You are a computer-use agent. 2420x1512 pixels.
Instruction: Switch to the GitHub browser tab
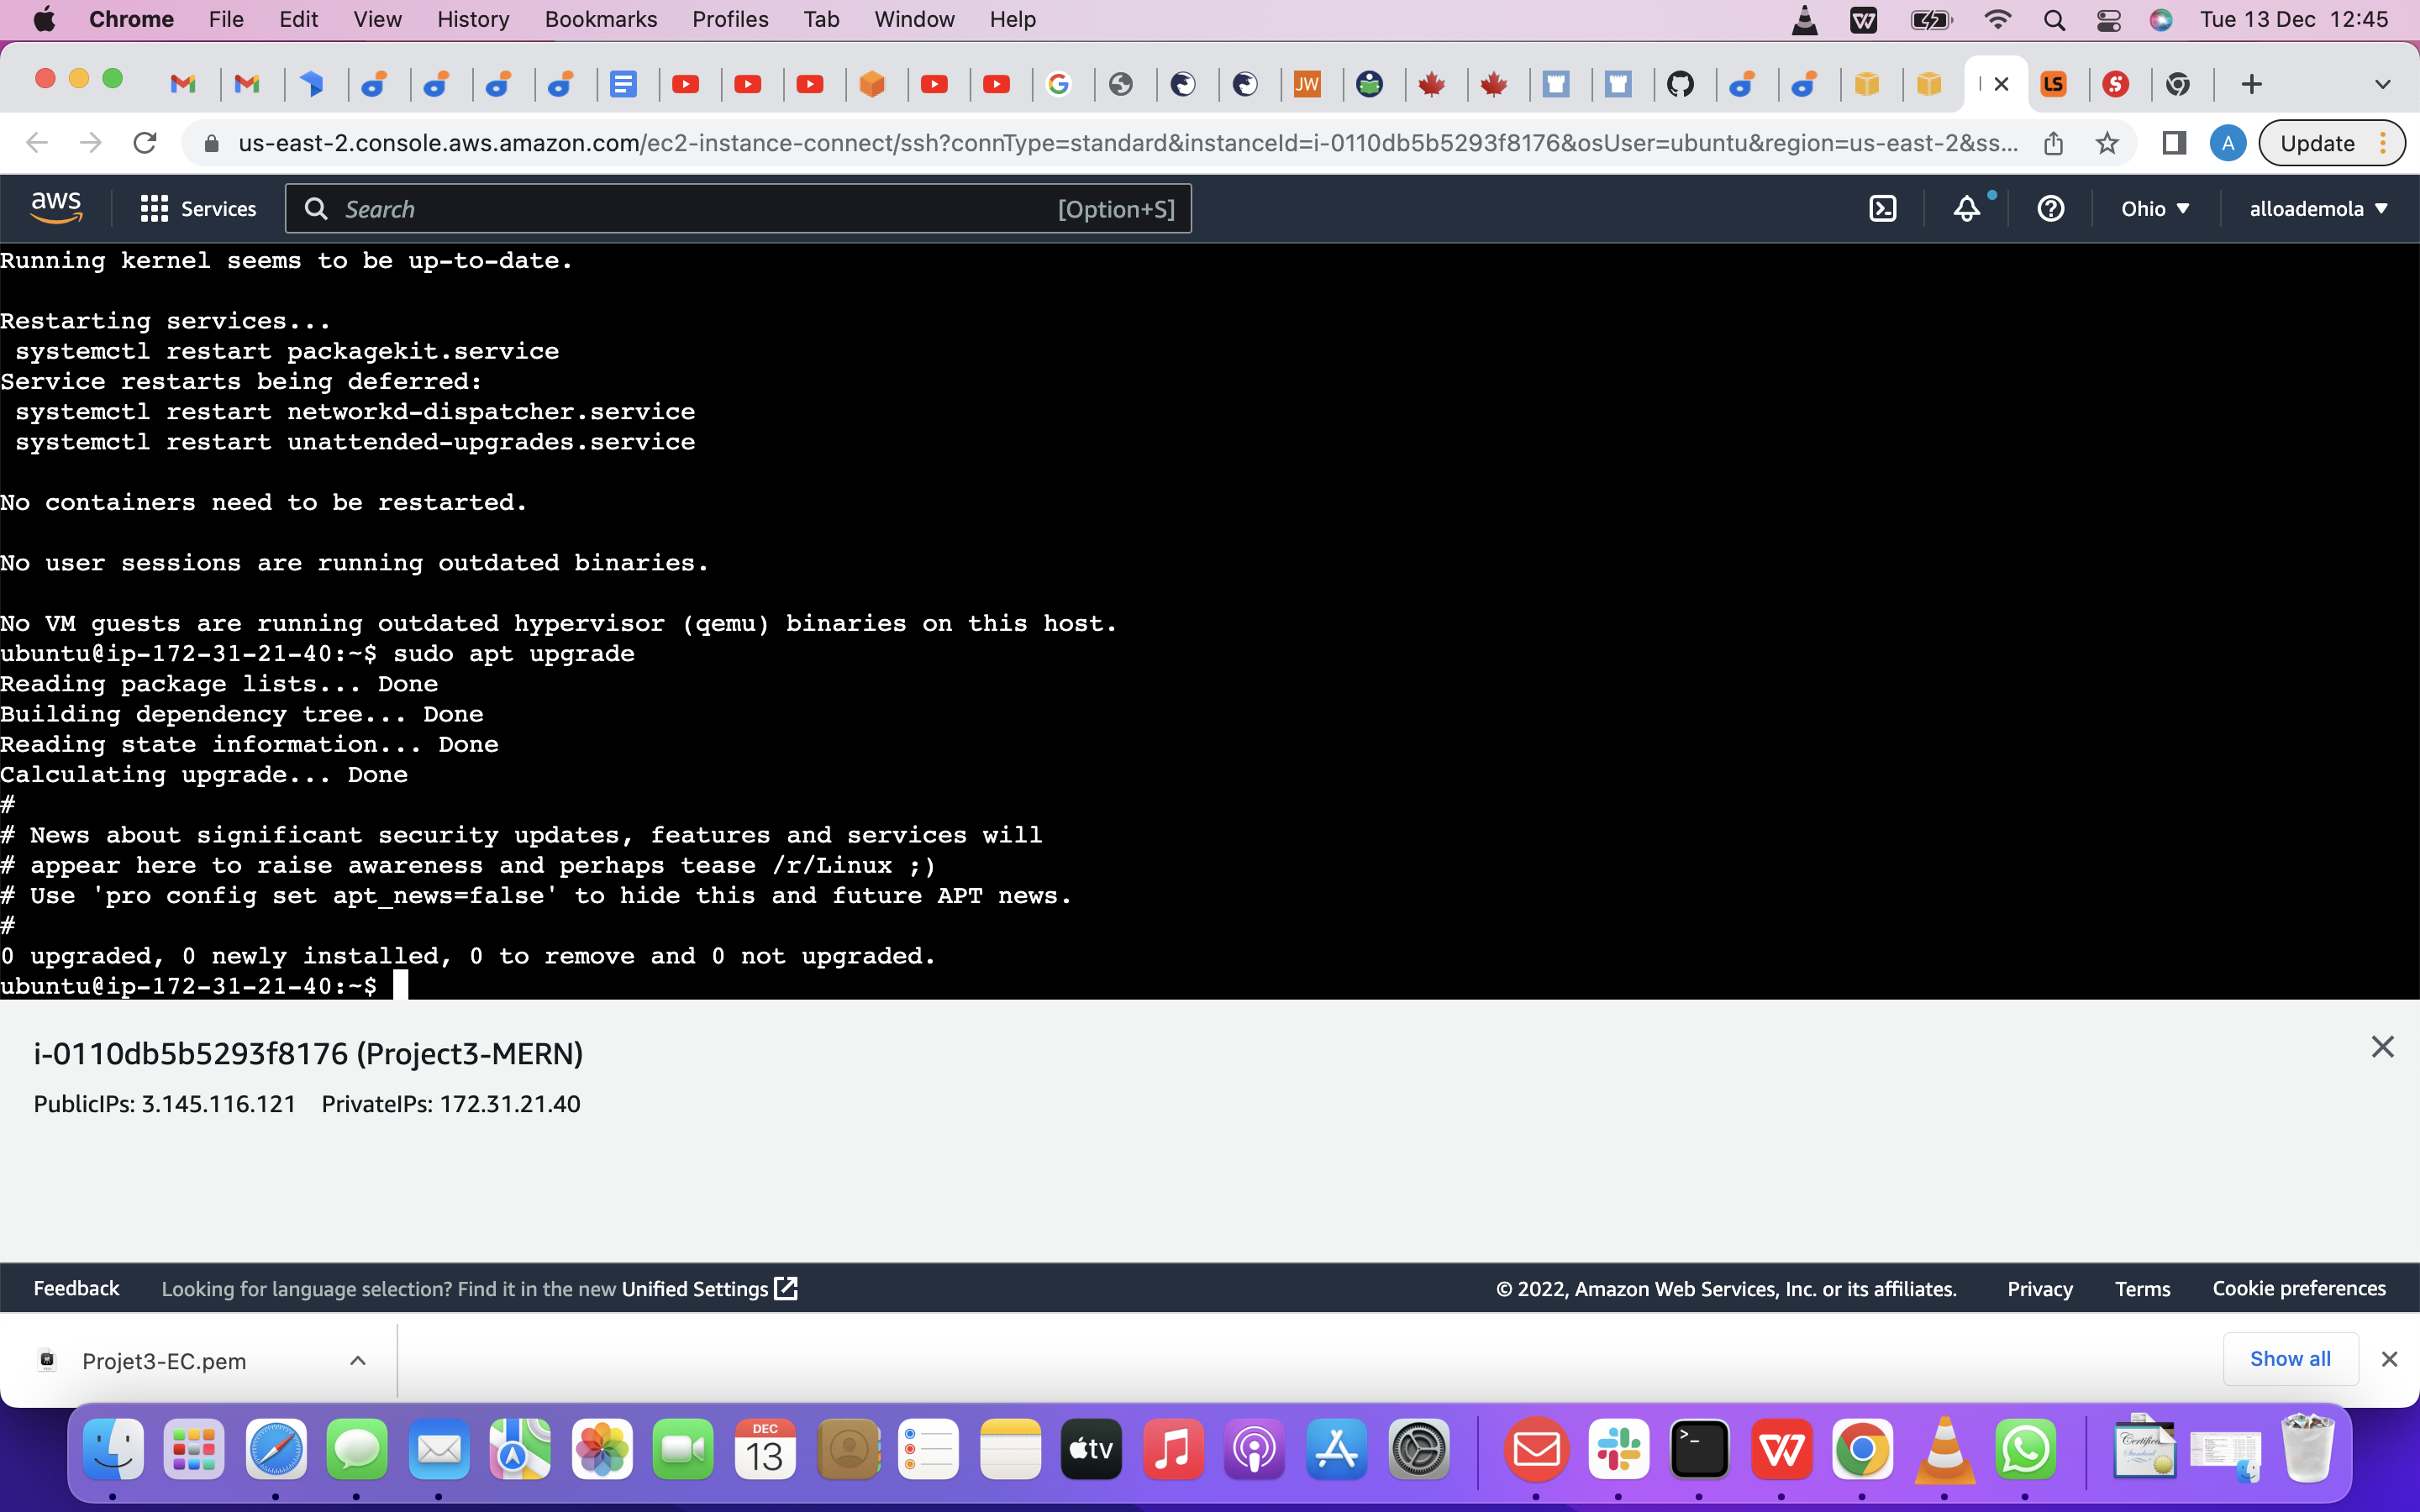click(x=1682, y=83)
